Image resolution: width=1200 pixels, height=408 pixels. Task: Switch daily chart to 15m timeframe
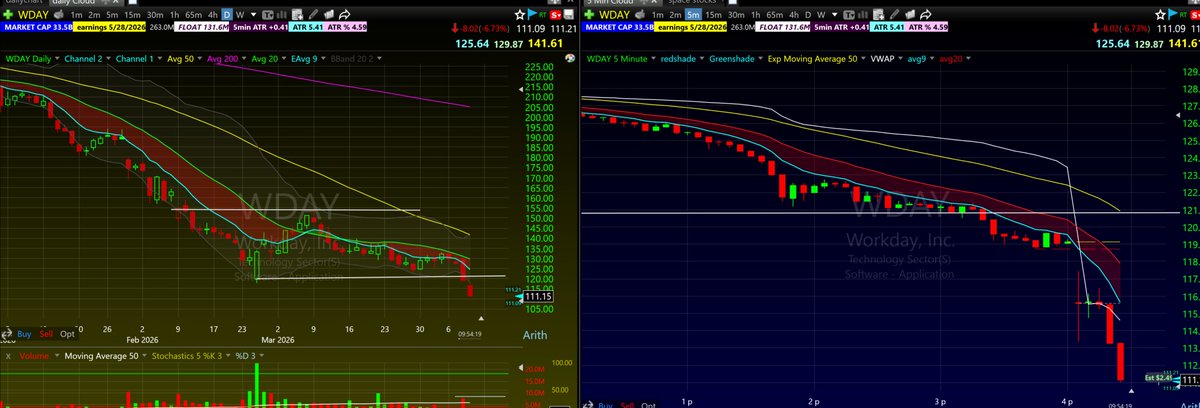coord(132,15)
